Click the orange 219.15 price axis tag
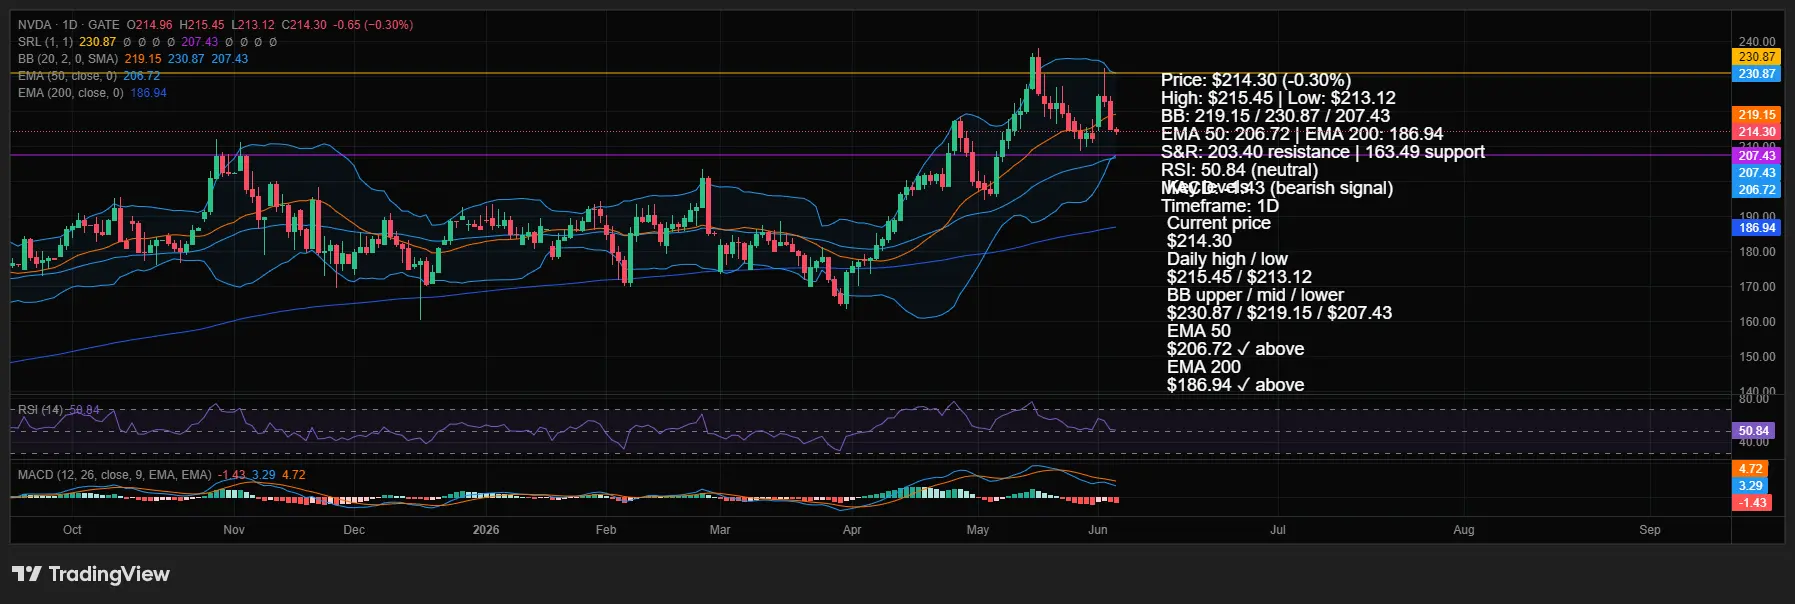The height and width of the screenshot is (604, 1795). tap(1756, 115)
